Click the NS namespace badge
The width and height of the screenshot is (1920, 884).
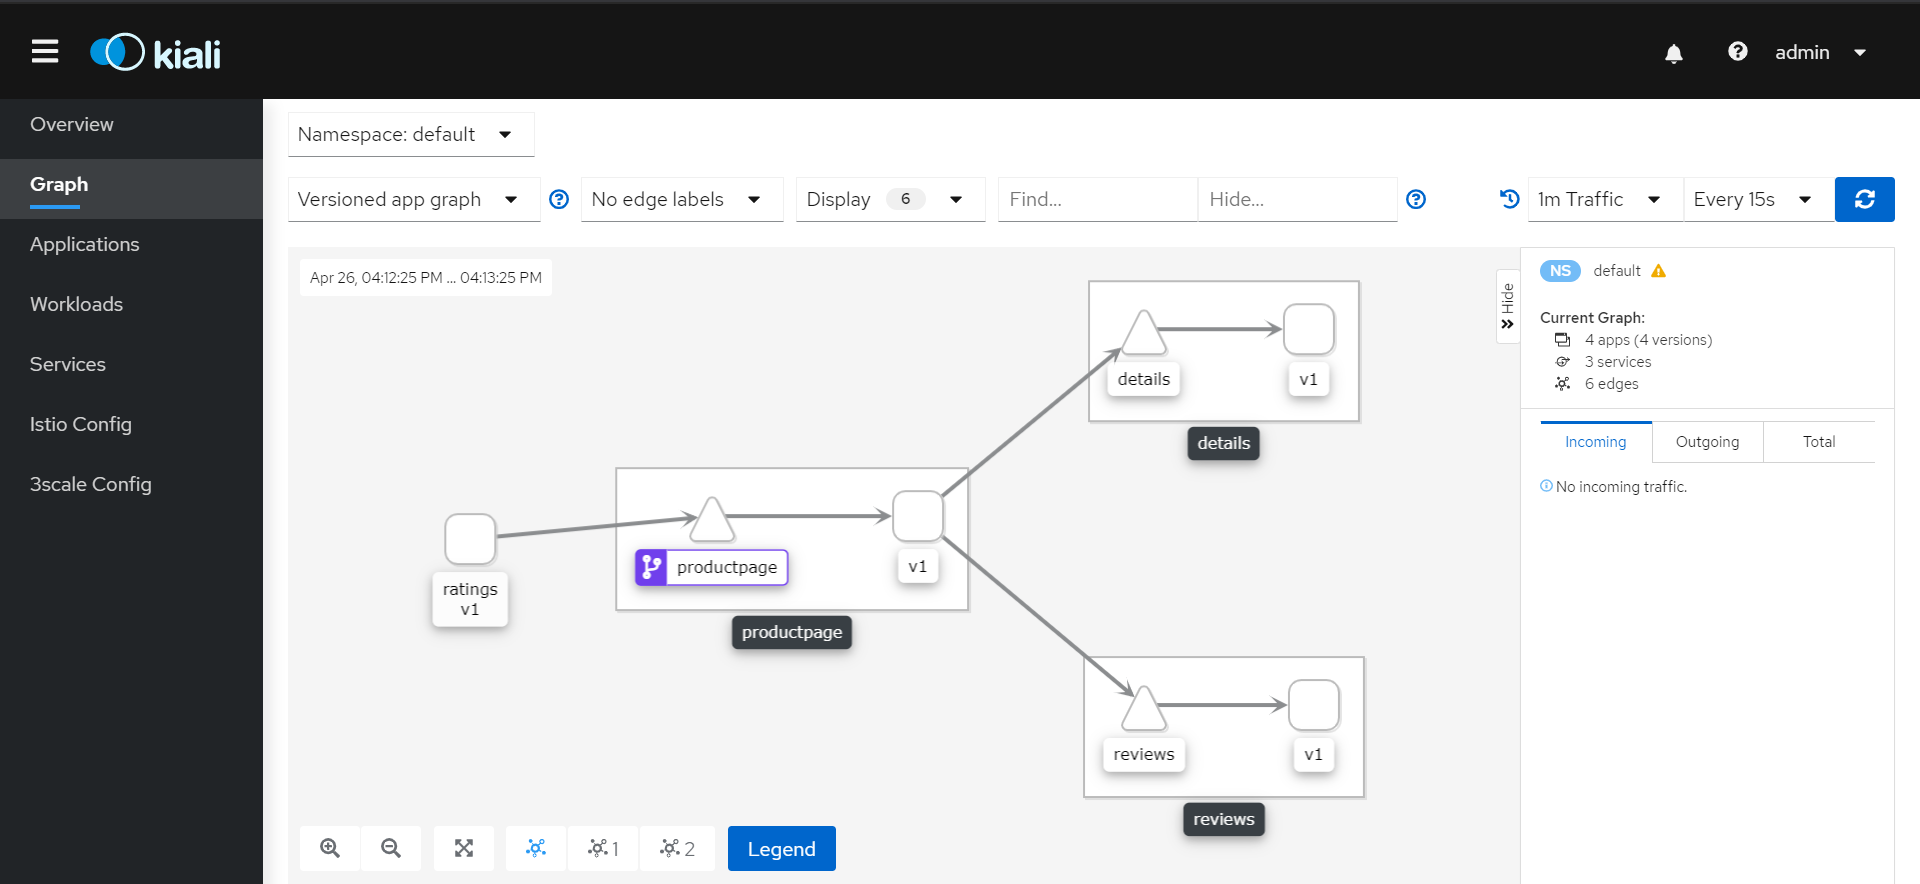[x=1560, y=271]
